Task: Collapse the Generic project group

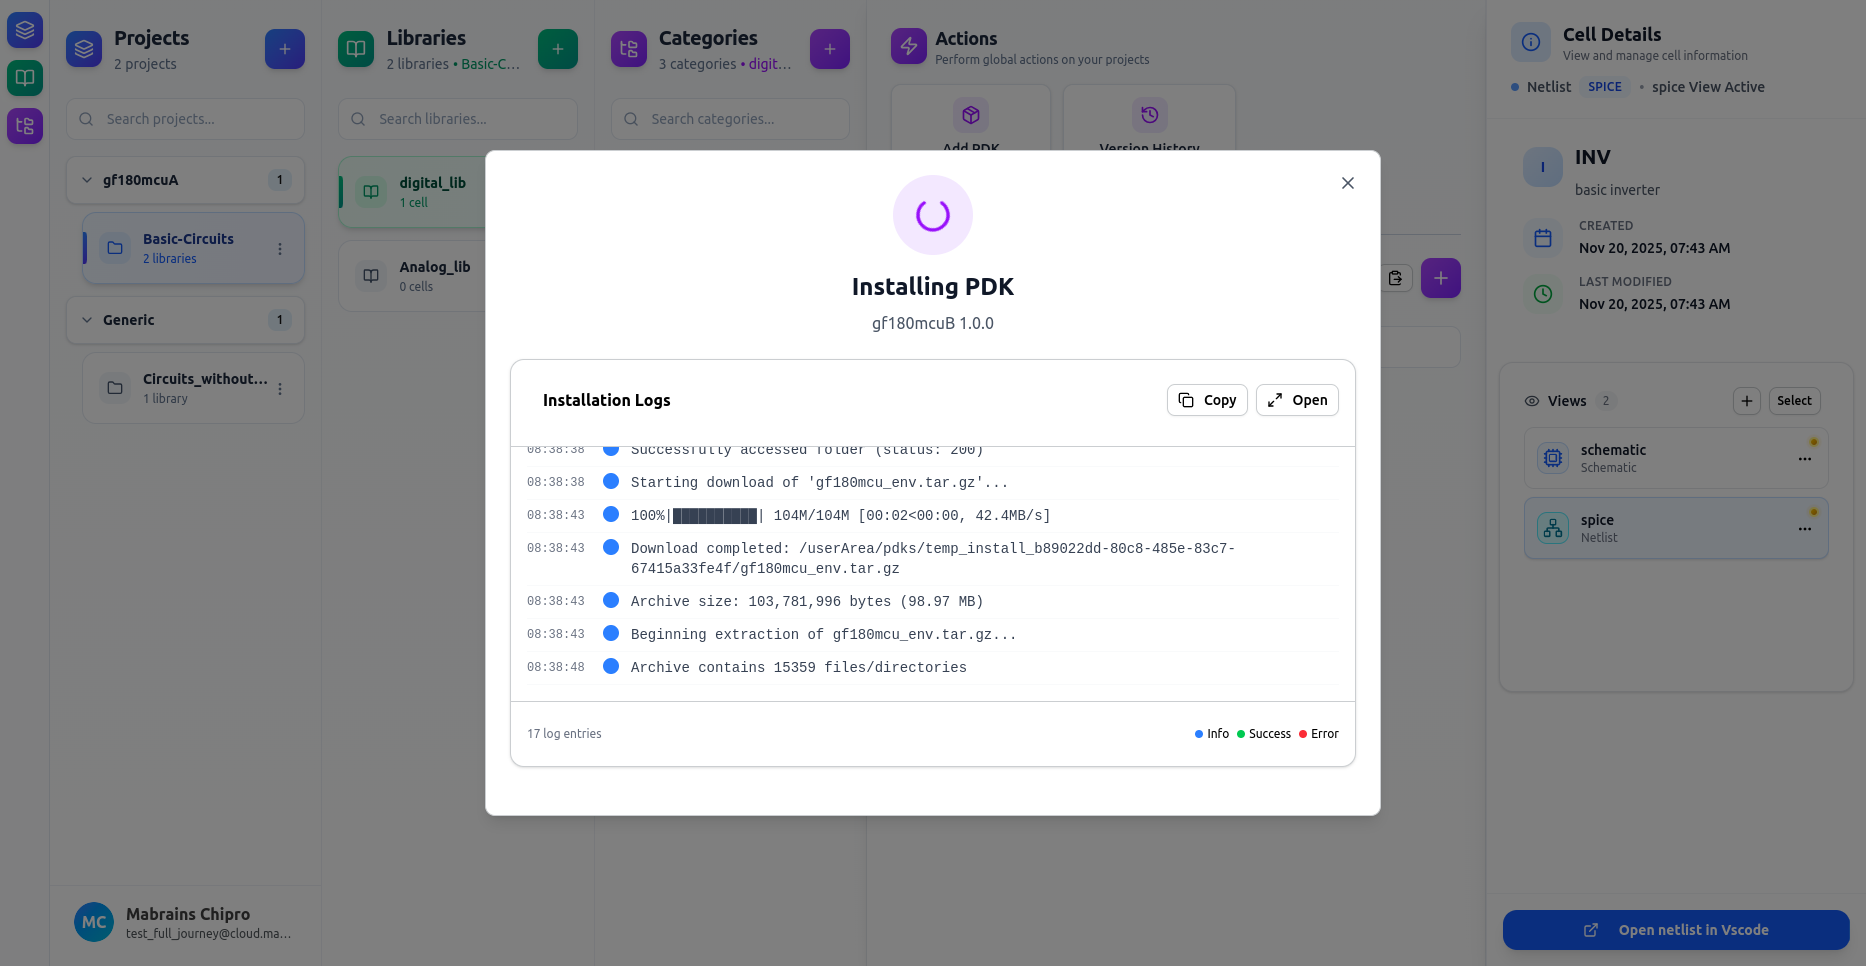Action: coord(87,320)
